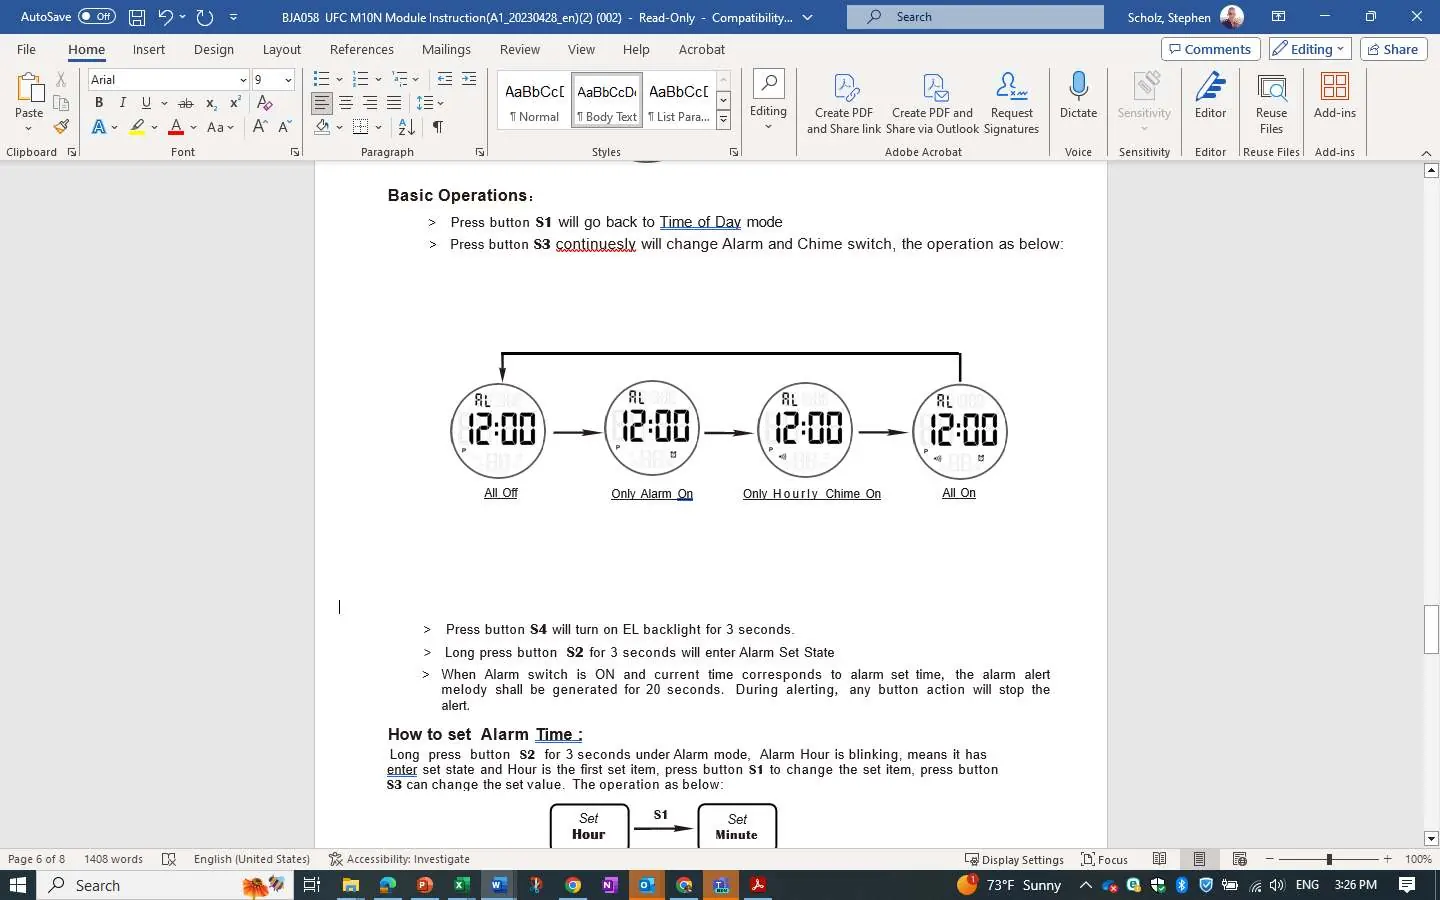
Task: Justify the paragraph text
Action: click(394, 103)
